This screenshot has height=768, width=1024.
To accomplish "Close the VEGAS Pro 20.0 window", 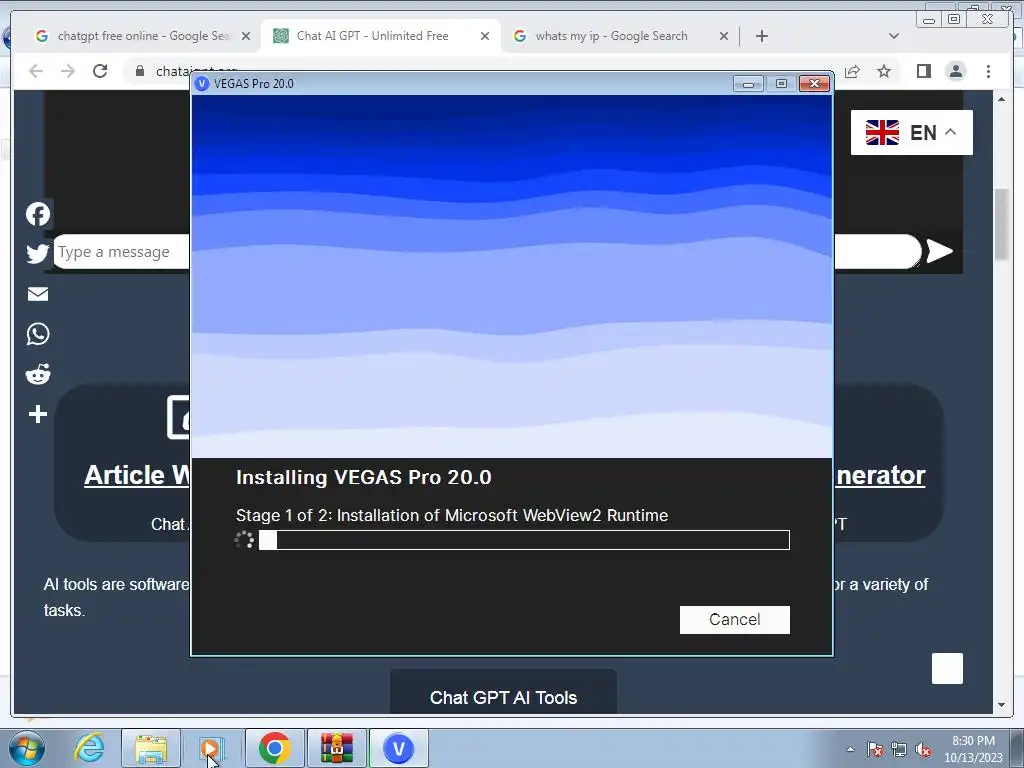I will point(814,84).
